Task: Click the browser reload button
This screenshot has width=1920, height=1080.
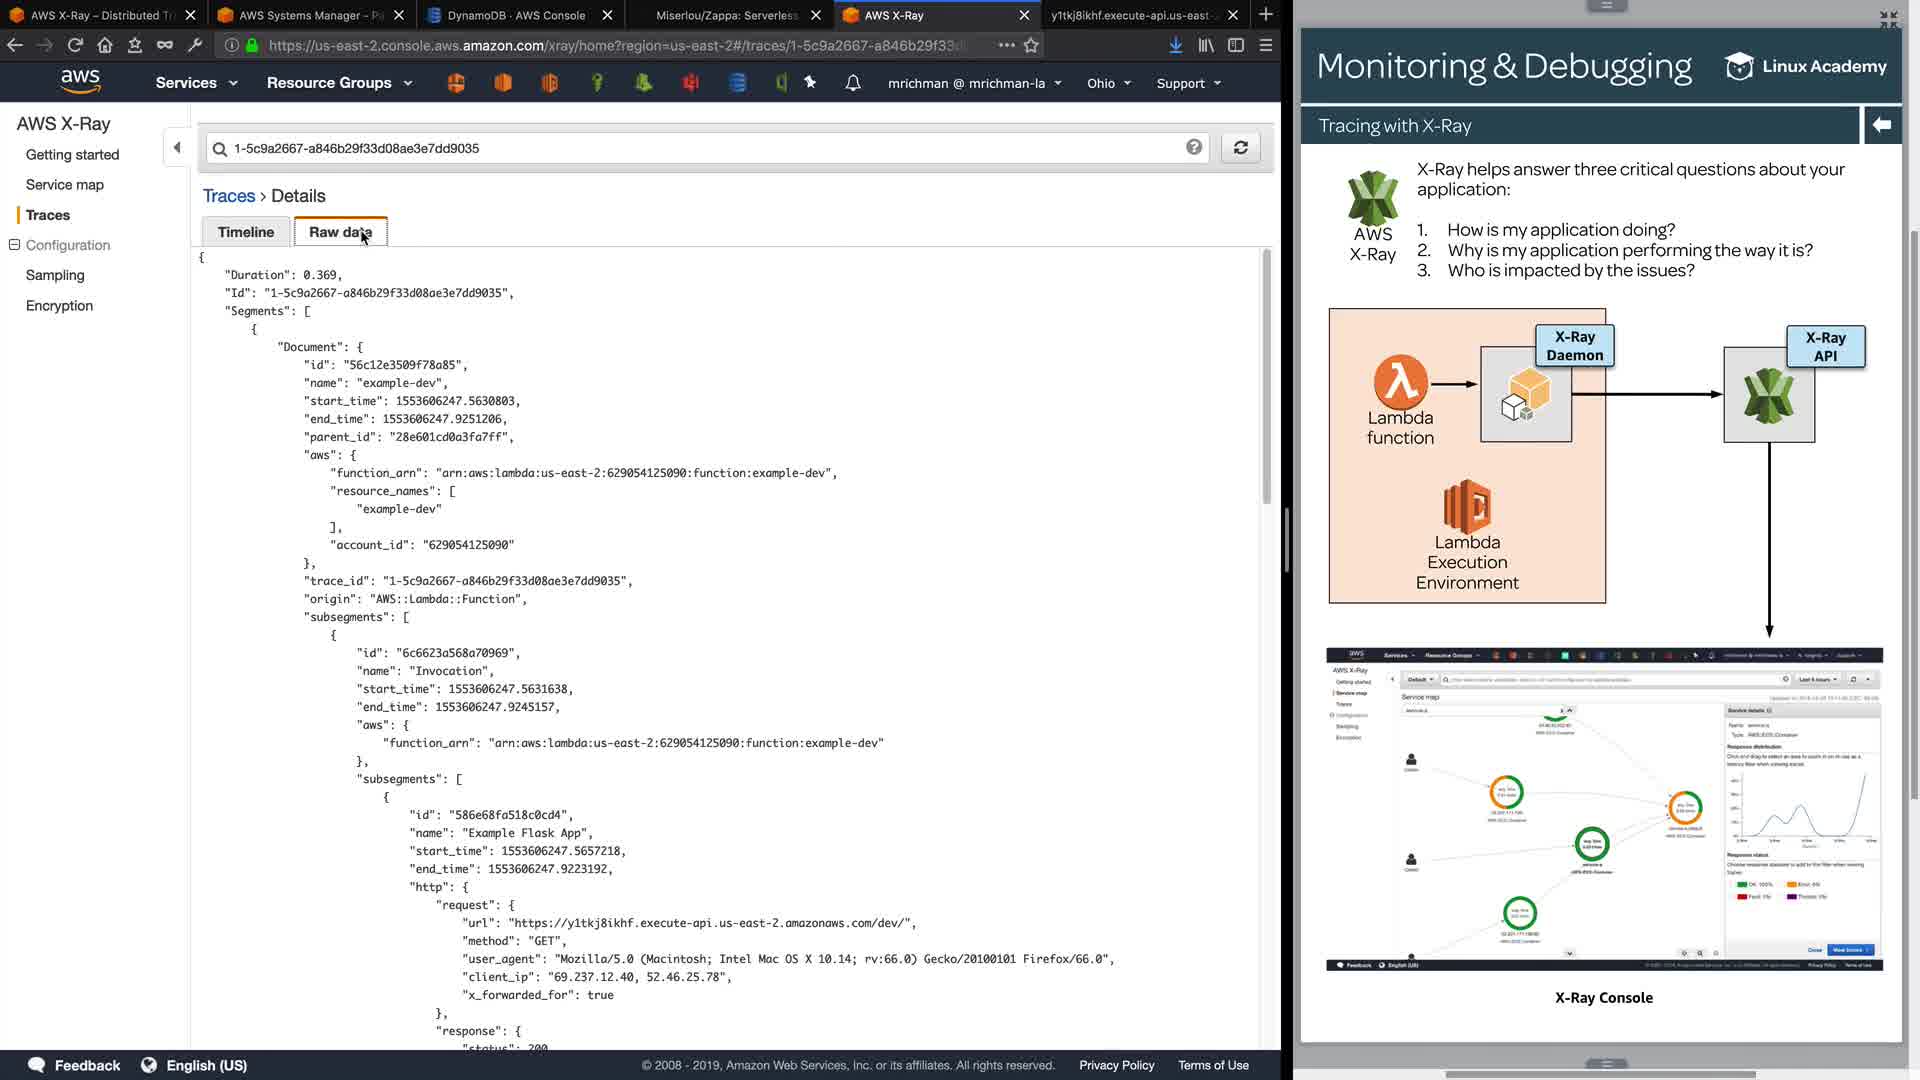Action: 75,45
